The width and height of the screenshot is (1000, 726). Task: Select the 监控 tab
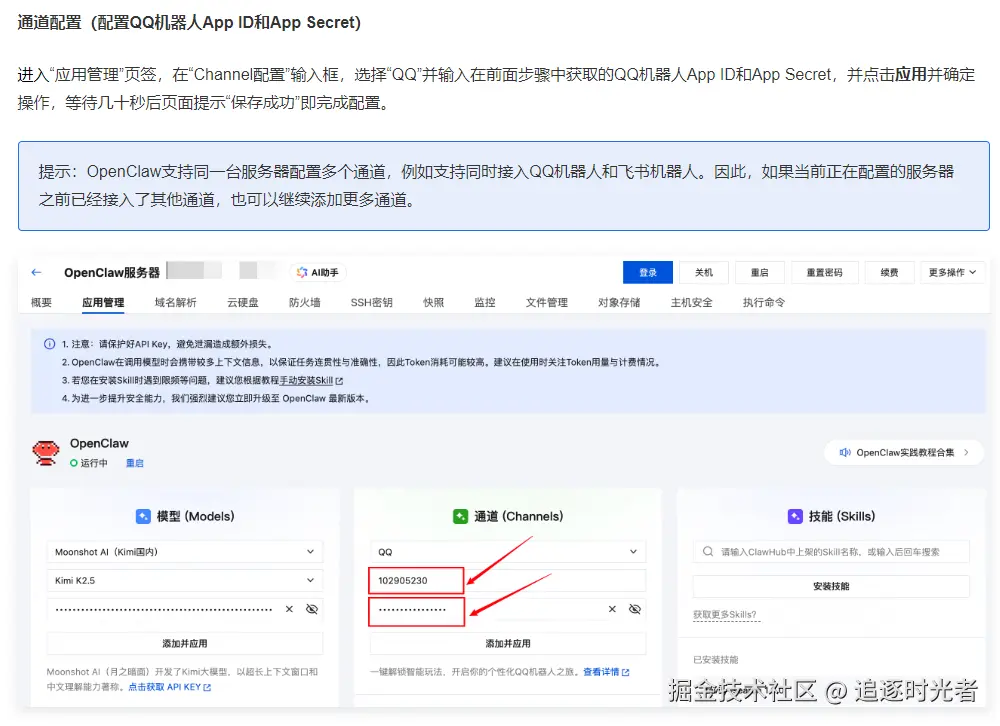pyautogui.click(x=485, y=302)
